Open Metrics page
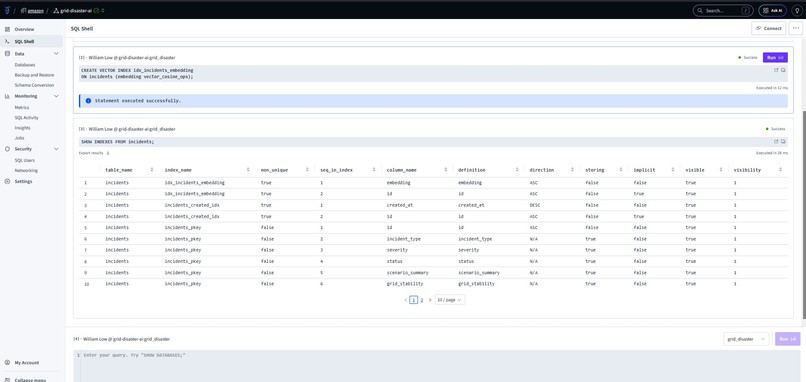Screen dimensions: 806x382 click(22, 107)
